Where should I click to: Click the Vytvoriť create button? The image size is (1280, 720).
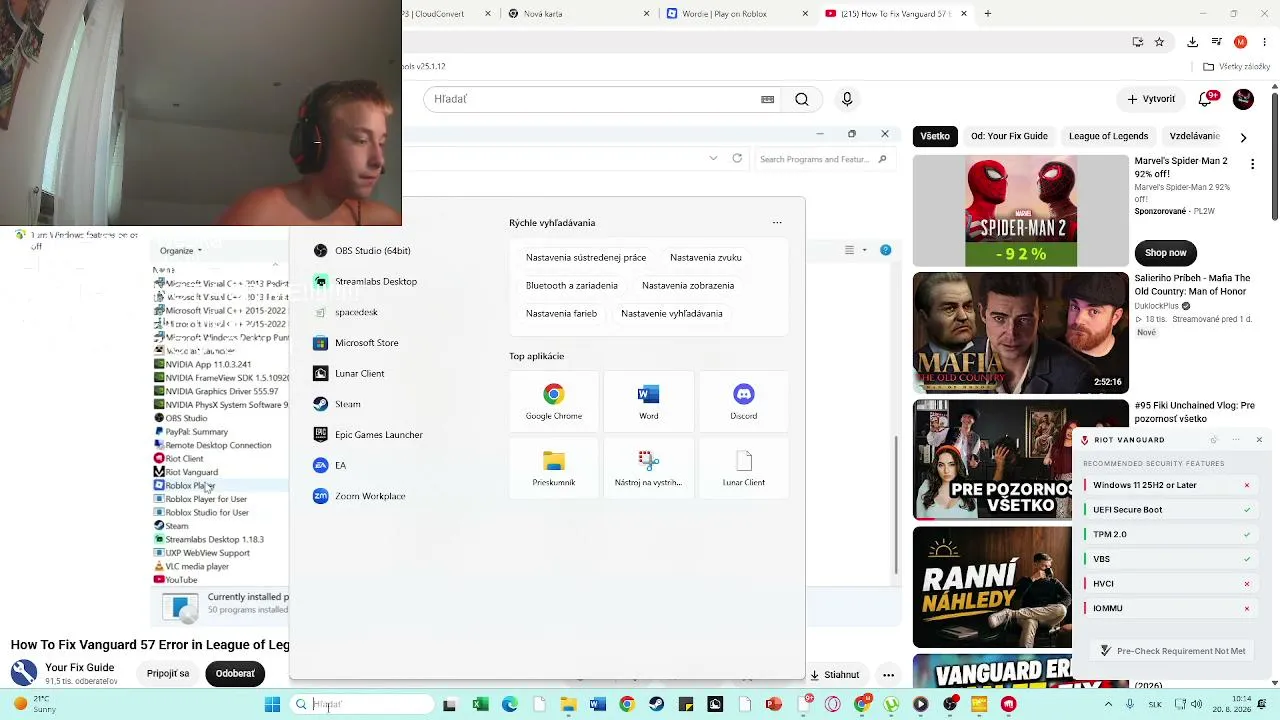[1151, 99]
